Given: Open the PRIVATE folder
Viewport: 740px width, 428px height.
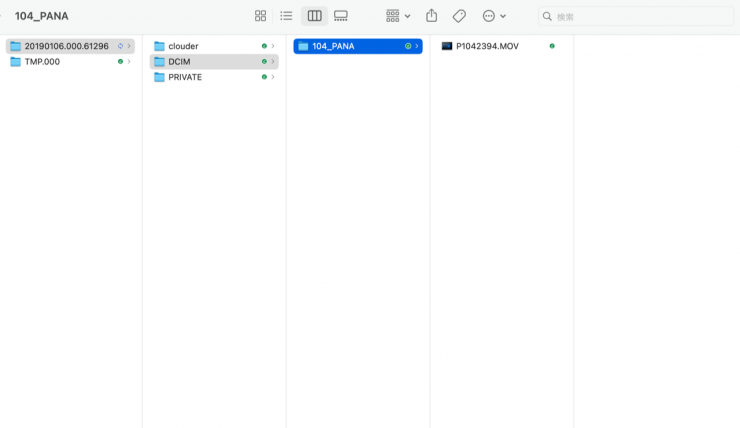Looking at the screenshot, I should pyautogui.click(x=185, y=77).
